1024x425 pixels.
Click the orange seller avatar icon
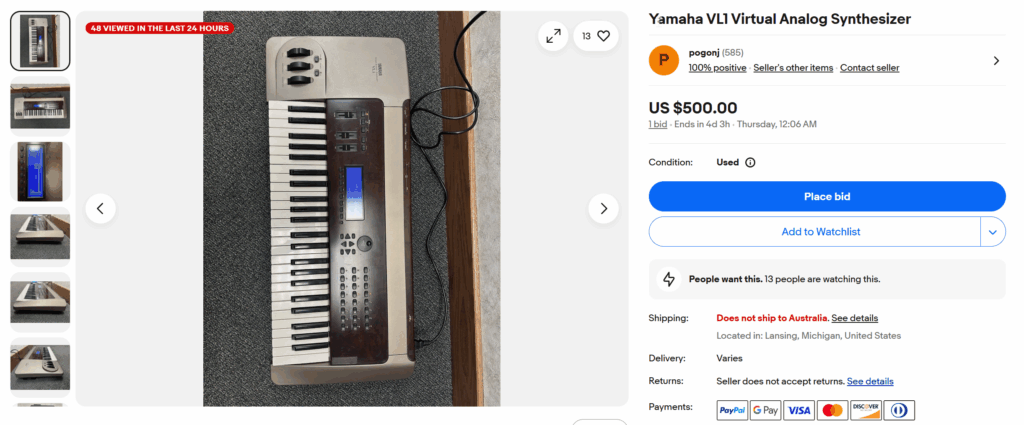point(664,60)
